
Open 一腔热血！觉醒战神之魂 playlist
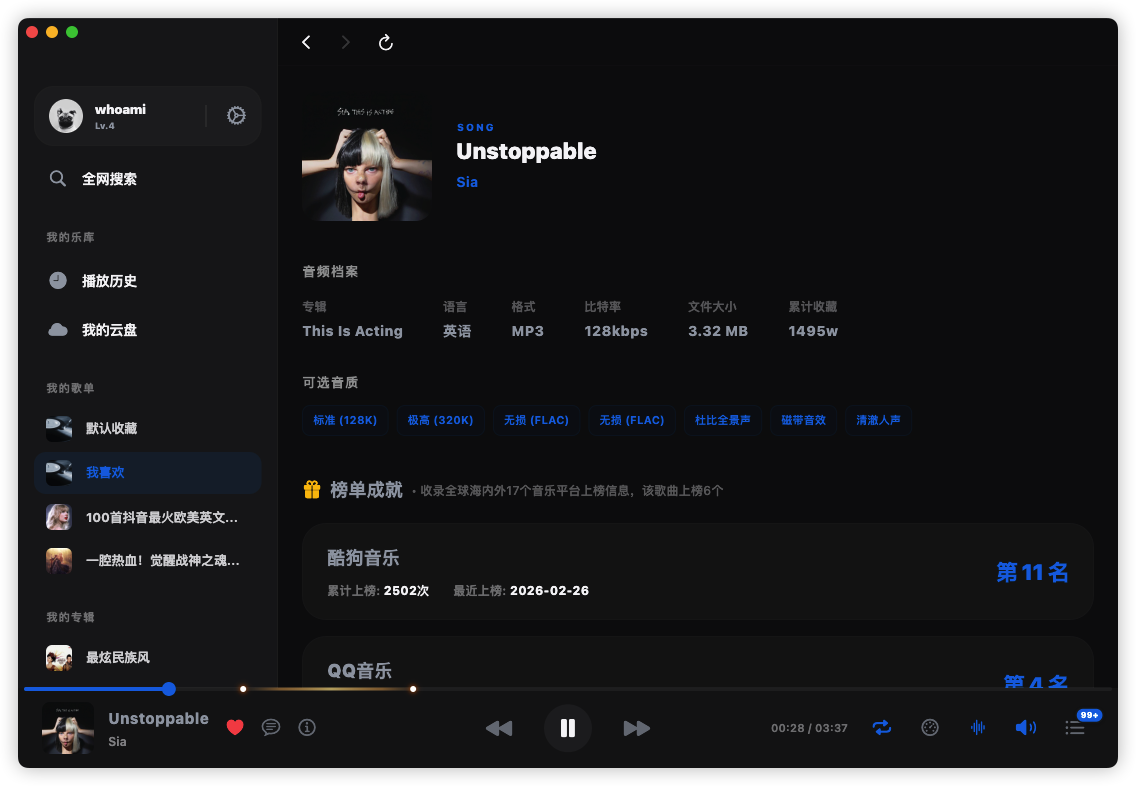pos(148,560)
